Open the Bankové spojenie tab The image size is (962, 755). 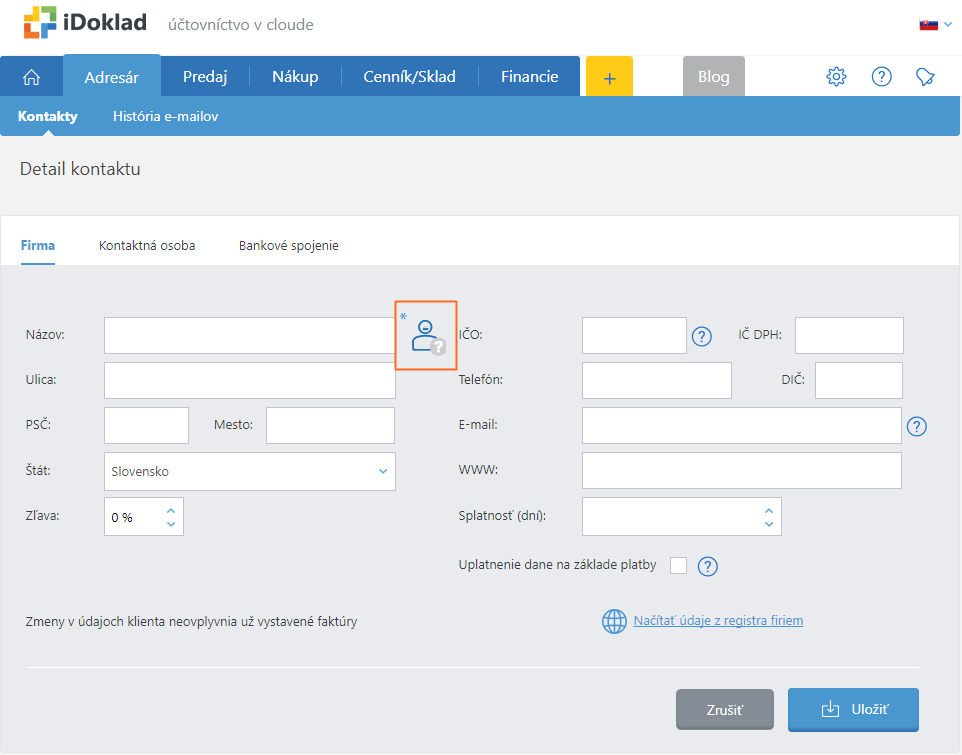288,246
